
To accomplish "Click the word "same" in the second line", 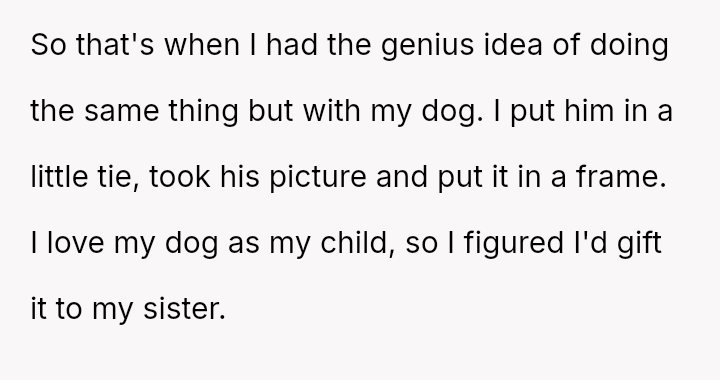I will (x=121, y=112).
